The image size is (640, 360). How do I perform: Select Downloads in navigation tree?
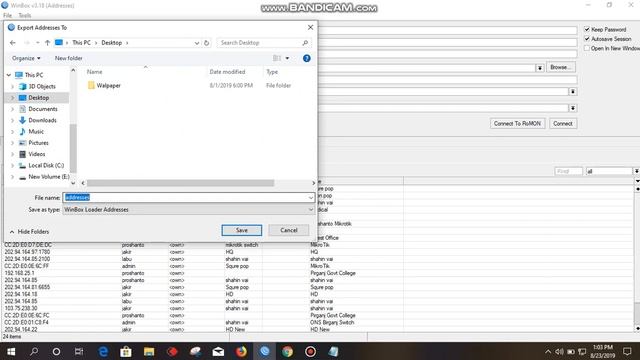click(42, 120)
